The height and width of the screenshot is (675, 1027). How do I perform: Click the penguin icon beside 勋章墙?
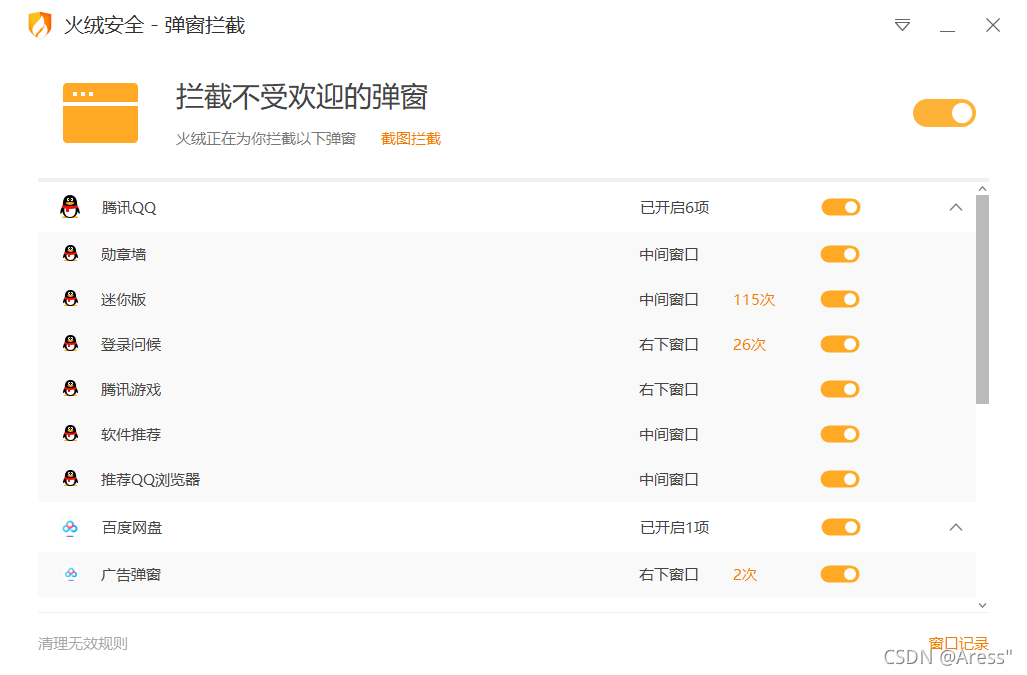tap(71, 253)
